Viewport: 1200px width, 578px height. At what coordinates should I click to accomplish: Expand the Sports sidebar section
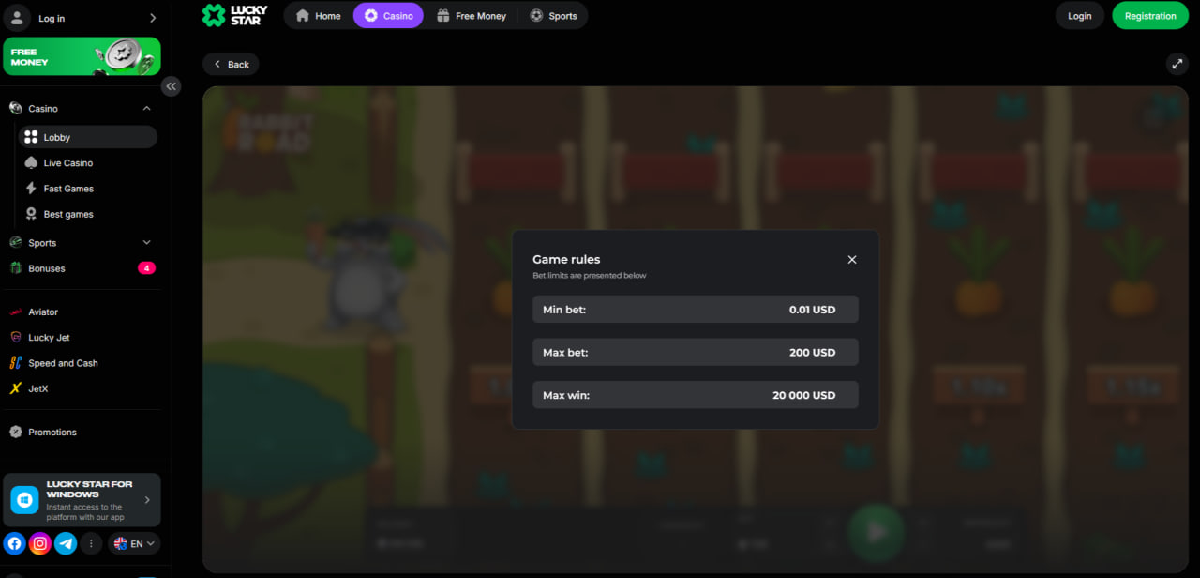tap(147, 242)
